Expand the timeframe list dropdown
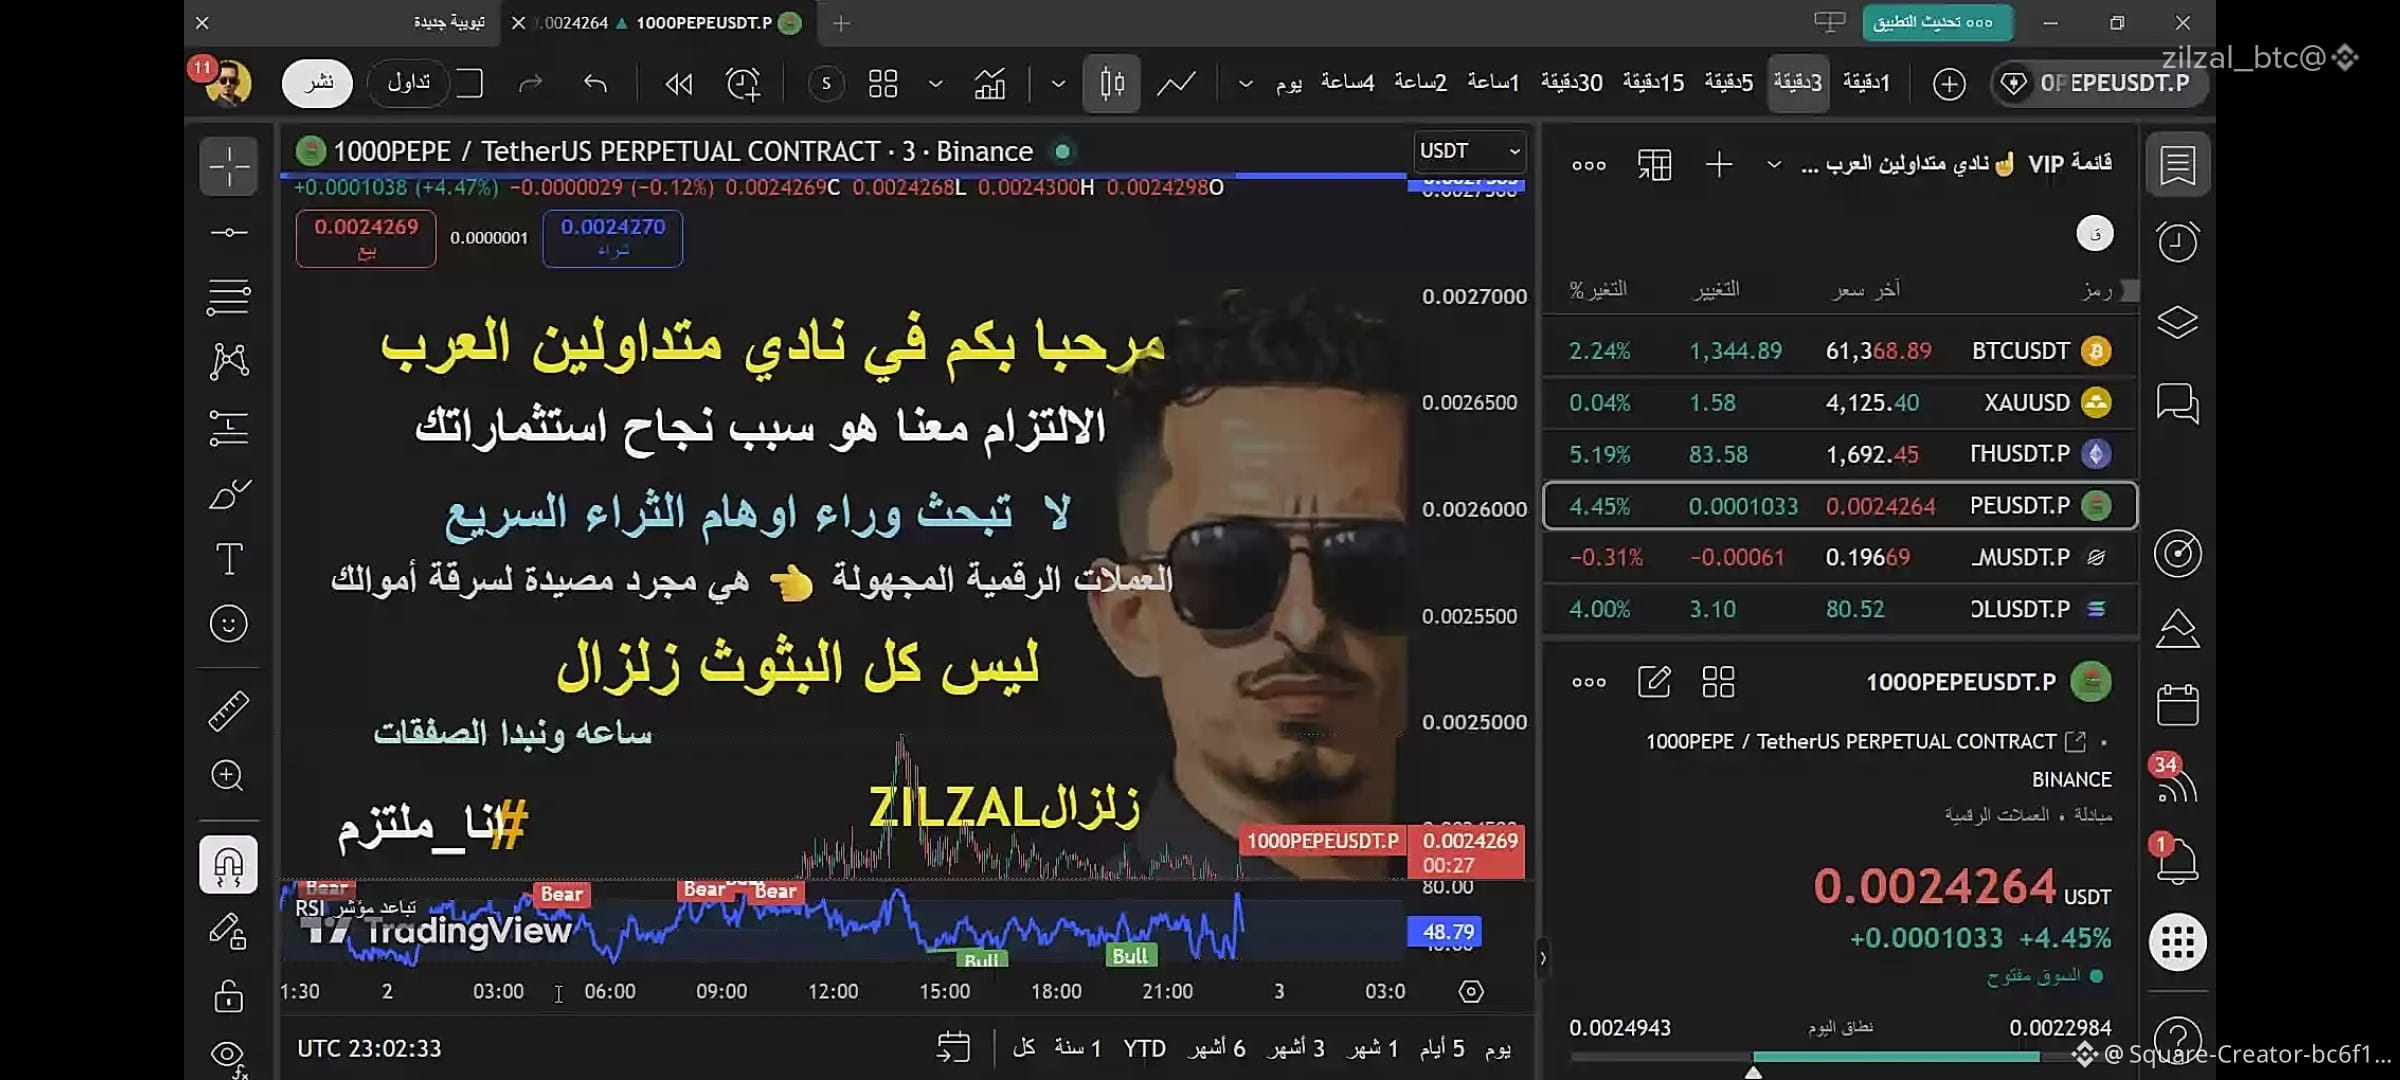 pos(1245,84)
